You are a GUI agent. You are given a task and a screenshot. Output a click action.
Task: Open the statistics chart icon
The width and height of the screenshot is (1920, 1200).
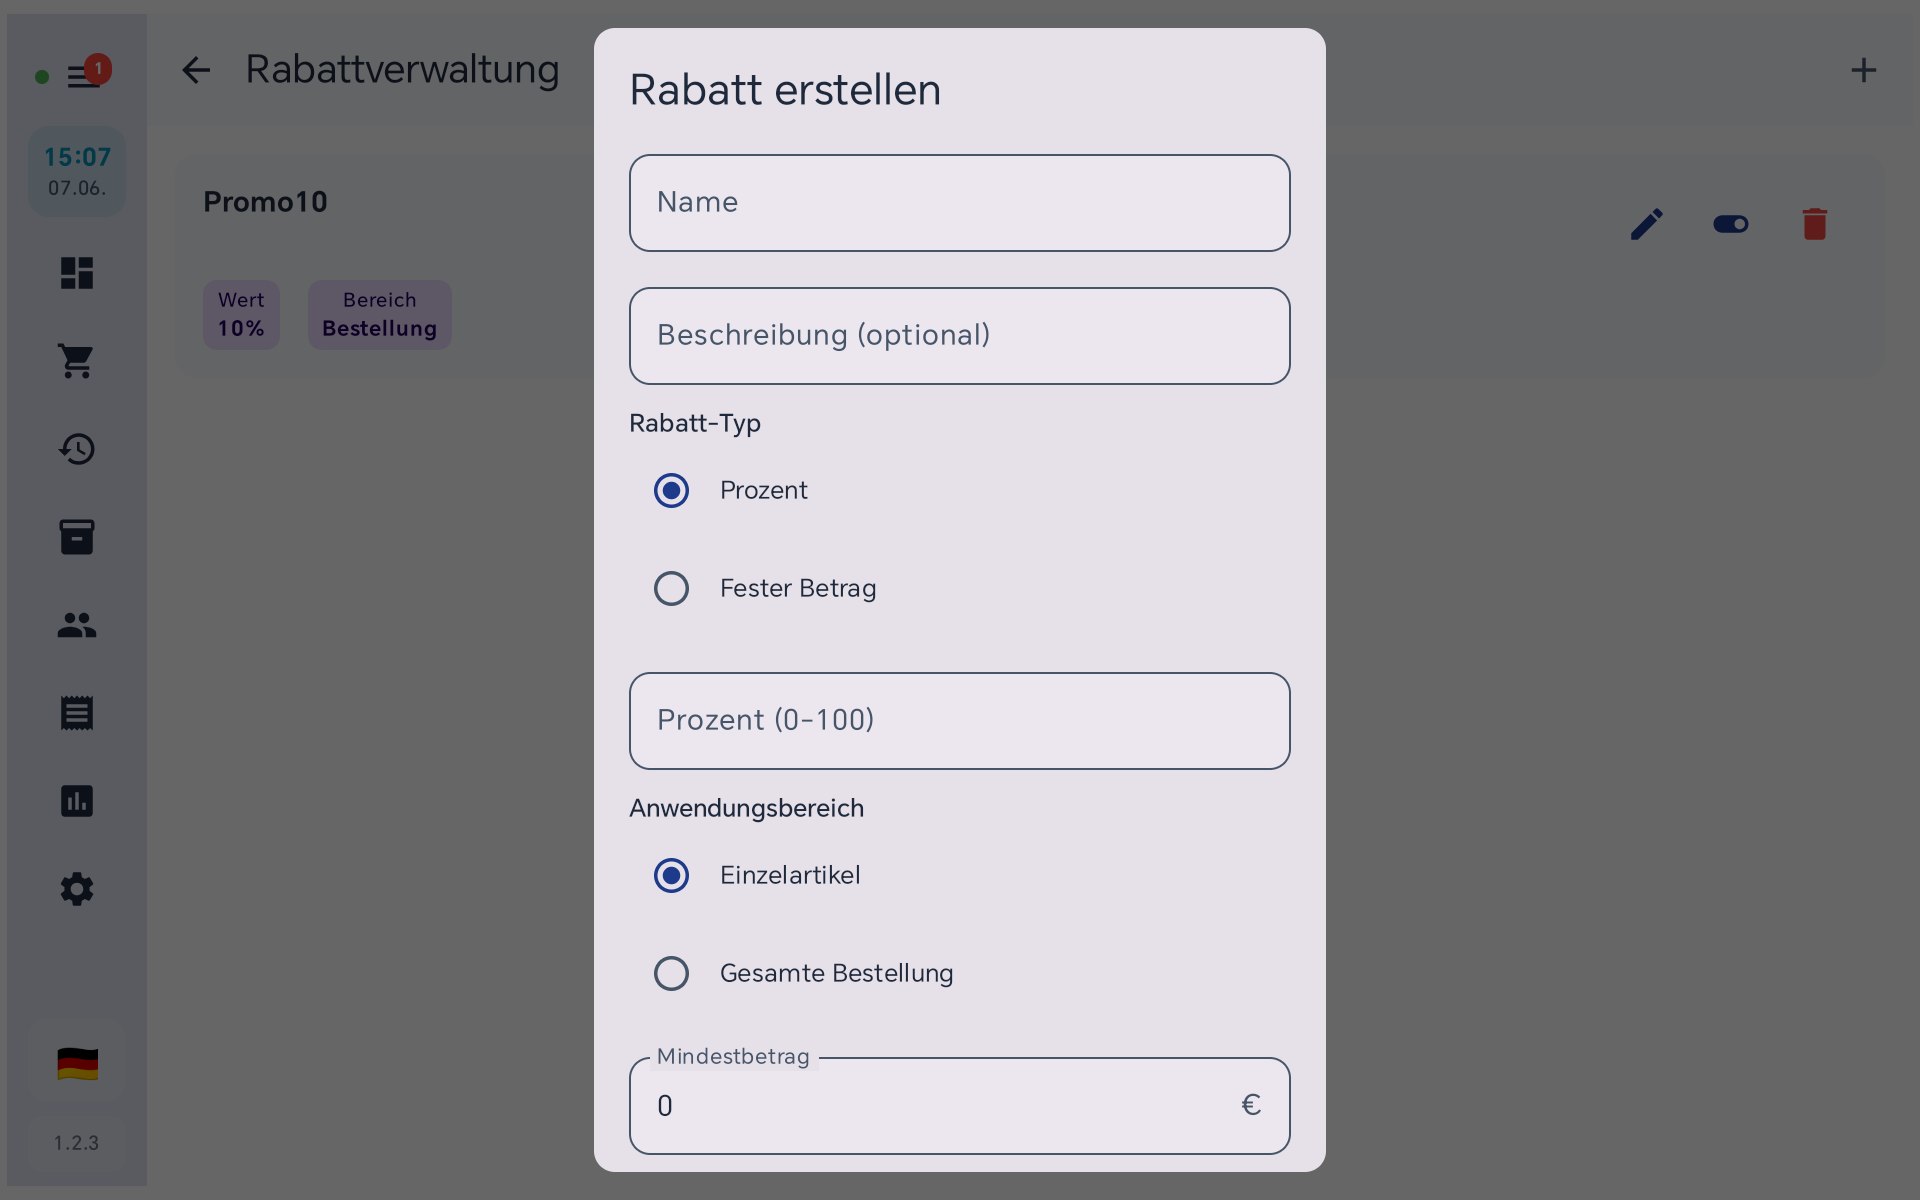click(77, 801)
